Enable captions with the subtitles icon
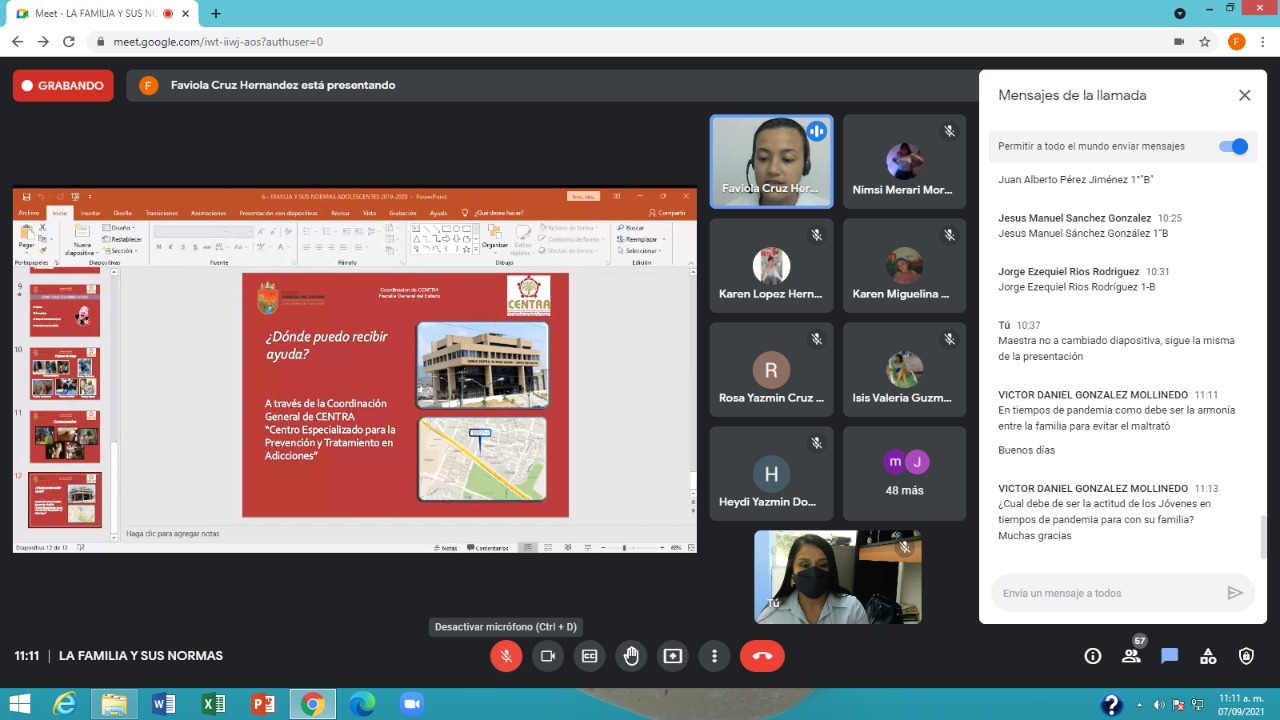The width and height of the screenshot is (1280, 720). coord(590,656)
